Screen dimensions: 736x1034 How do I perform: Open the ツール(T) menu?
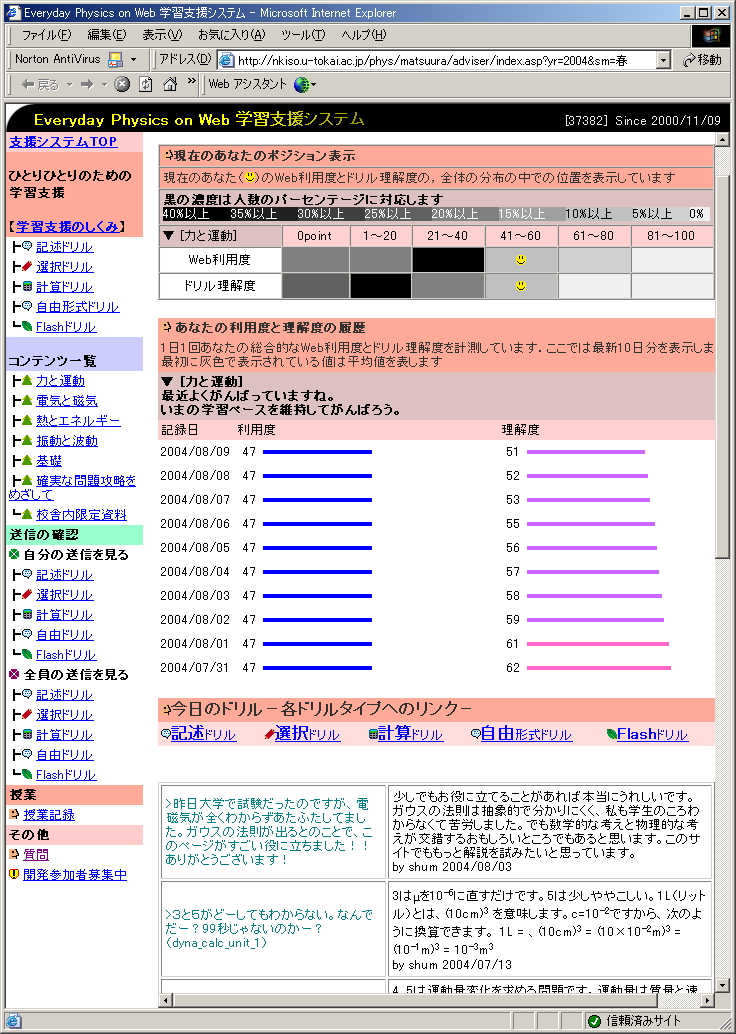point(303,35)
